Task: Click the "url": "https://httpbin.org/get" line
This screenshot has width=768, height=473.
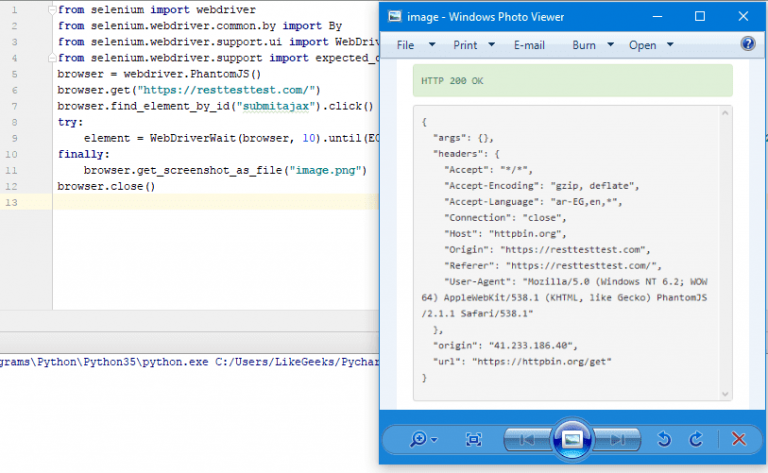Action: point(522,362)
